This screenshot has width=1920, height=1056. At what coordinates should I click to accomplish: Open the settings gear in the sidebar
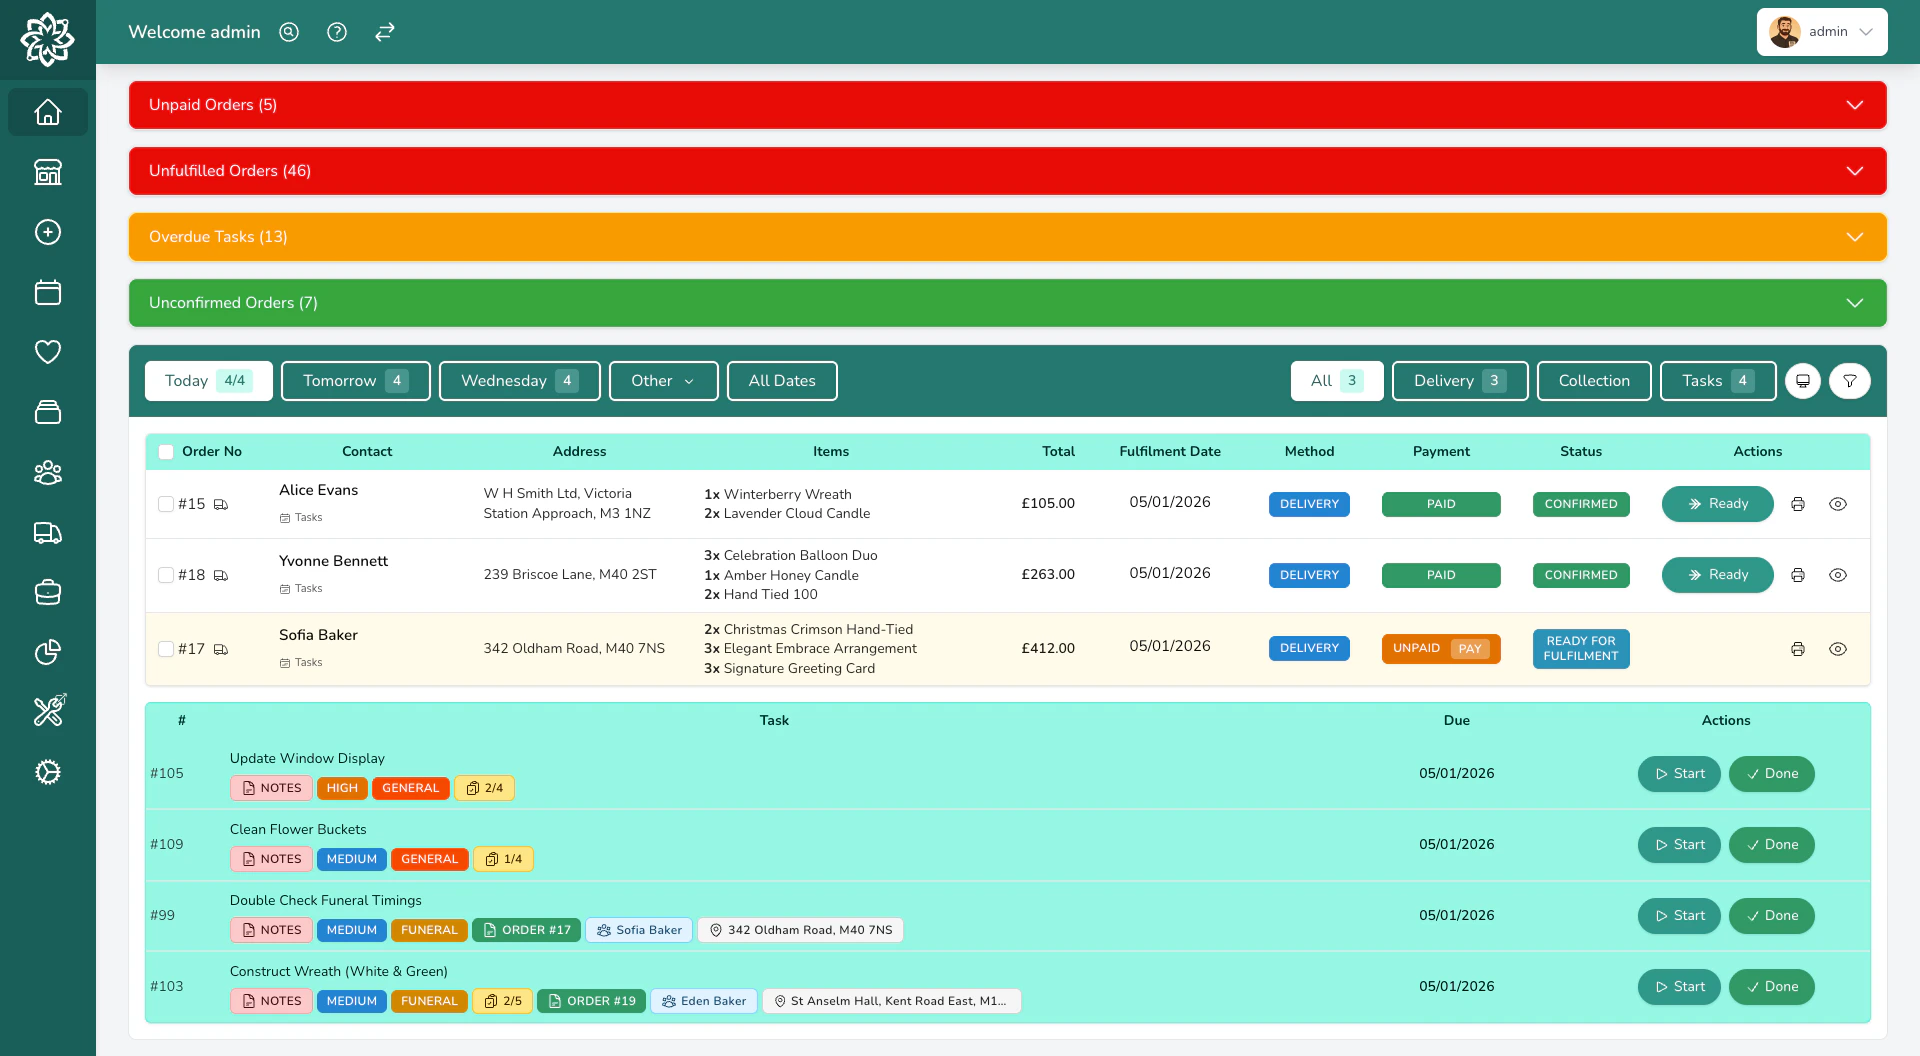(x=47, y=772)
